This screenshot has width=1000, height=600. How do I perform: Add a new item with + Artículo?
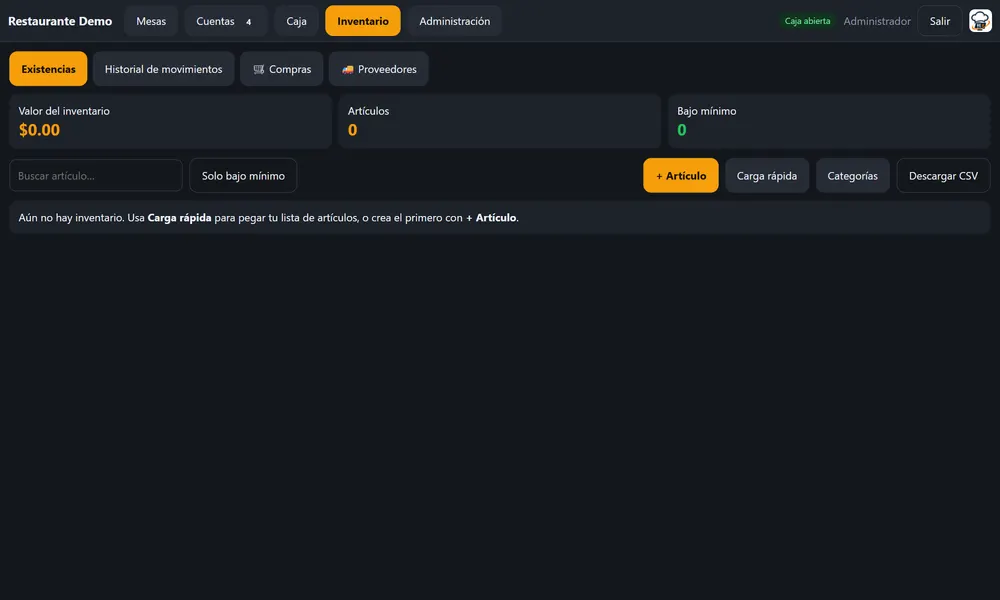(680, 175)
